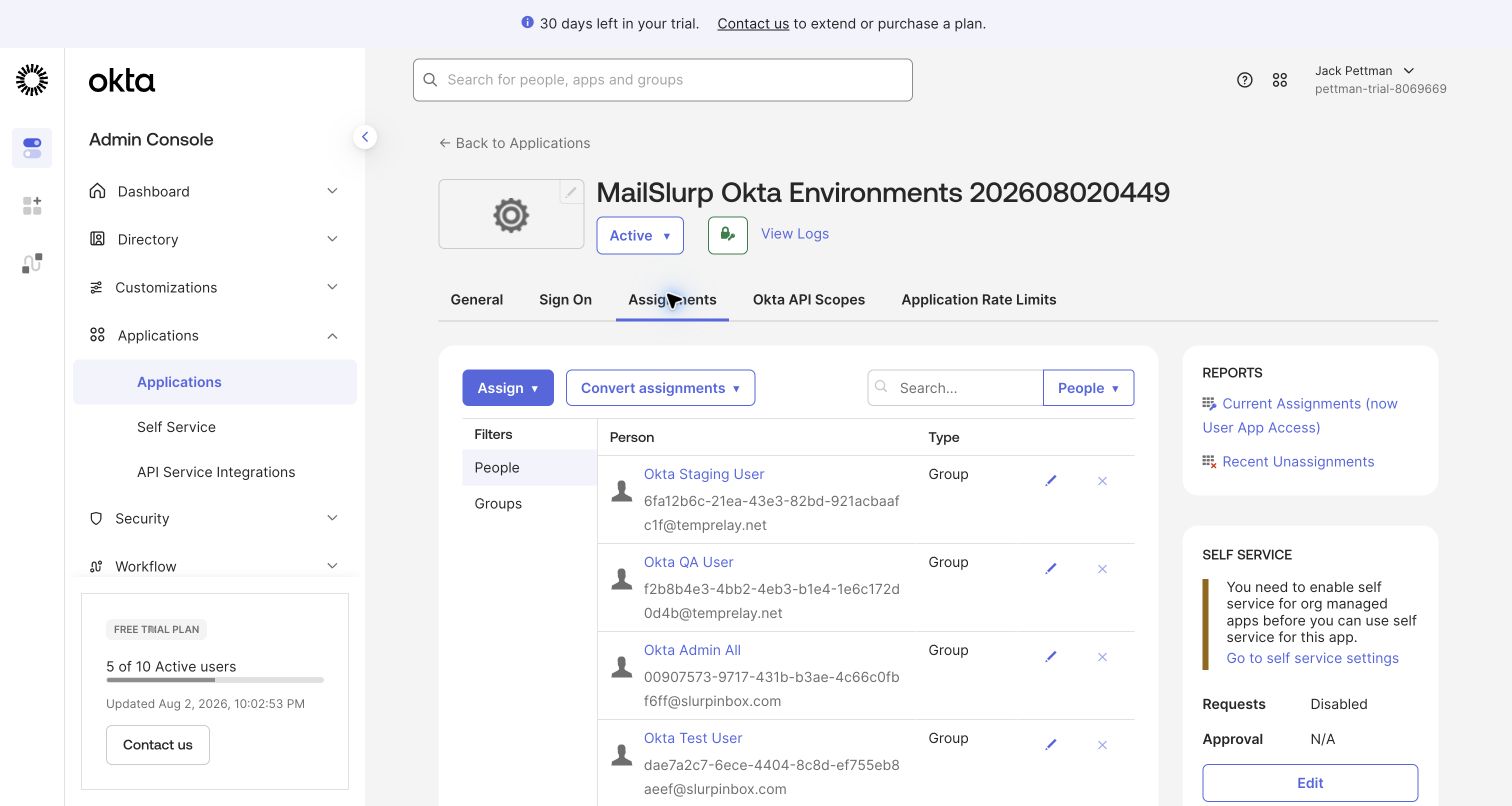Viewport: 1512px width, 806px height.
Task: Switch to the General tab
Action: point(477,299)
